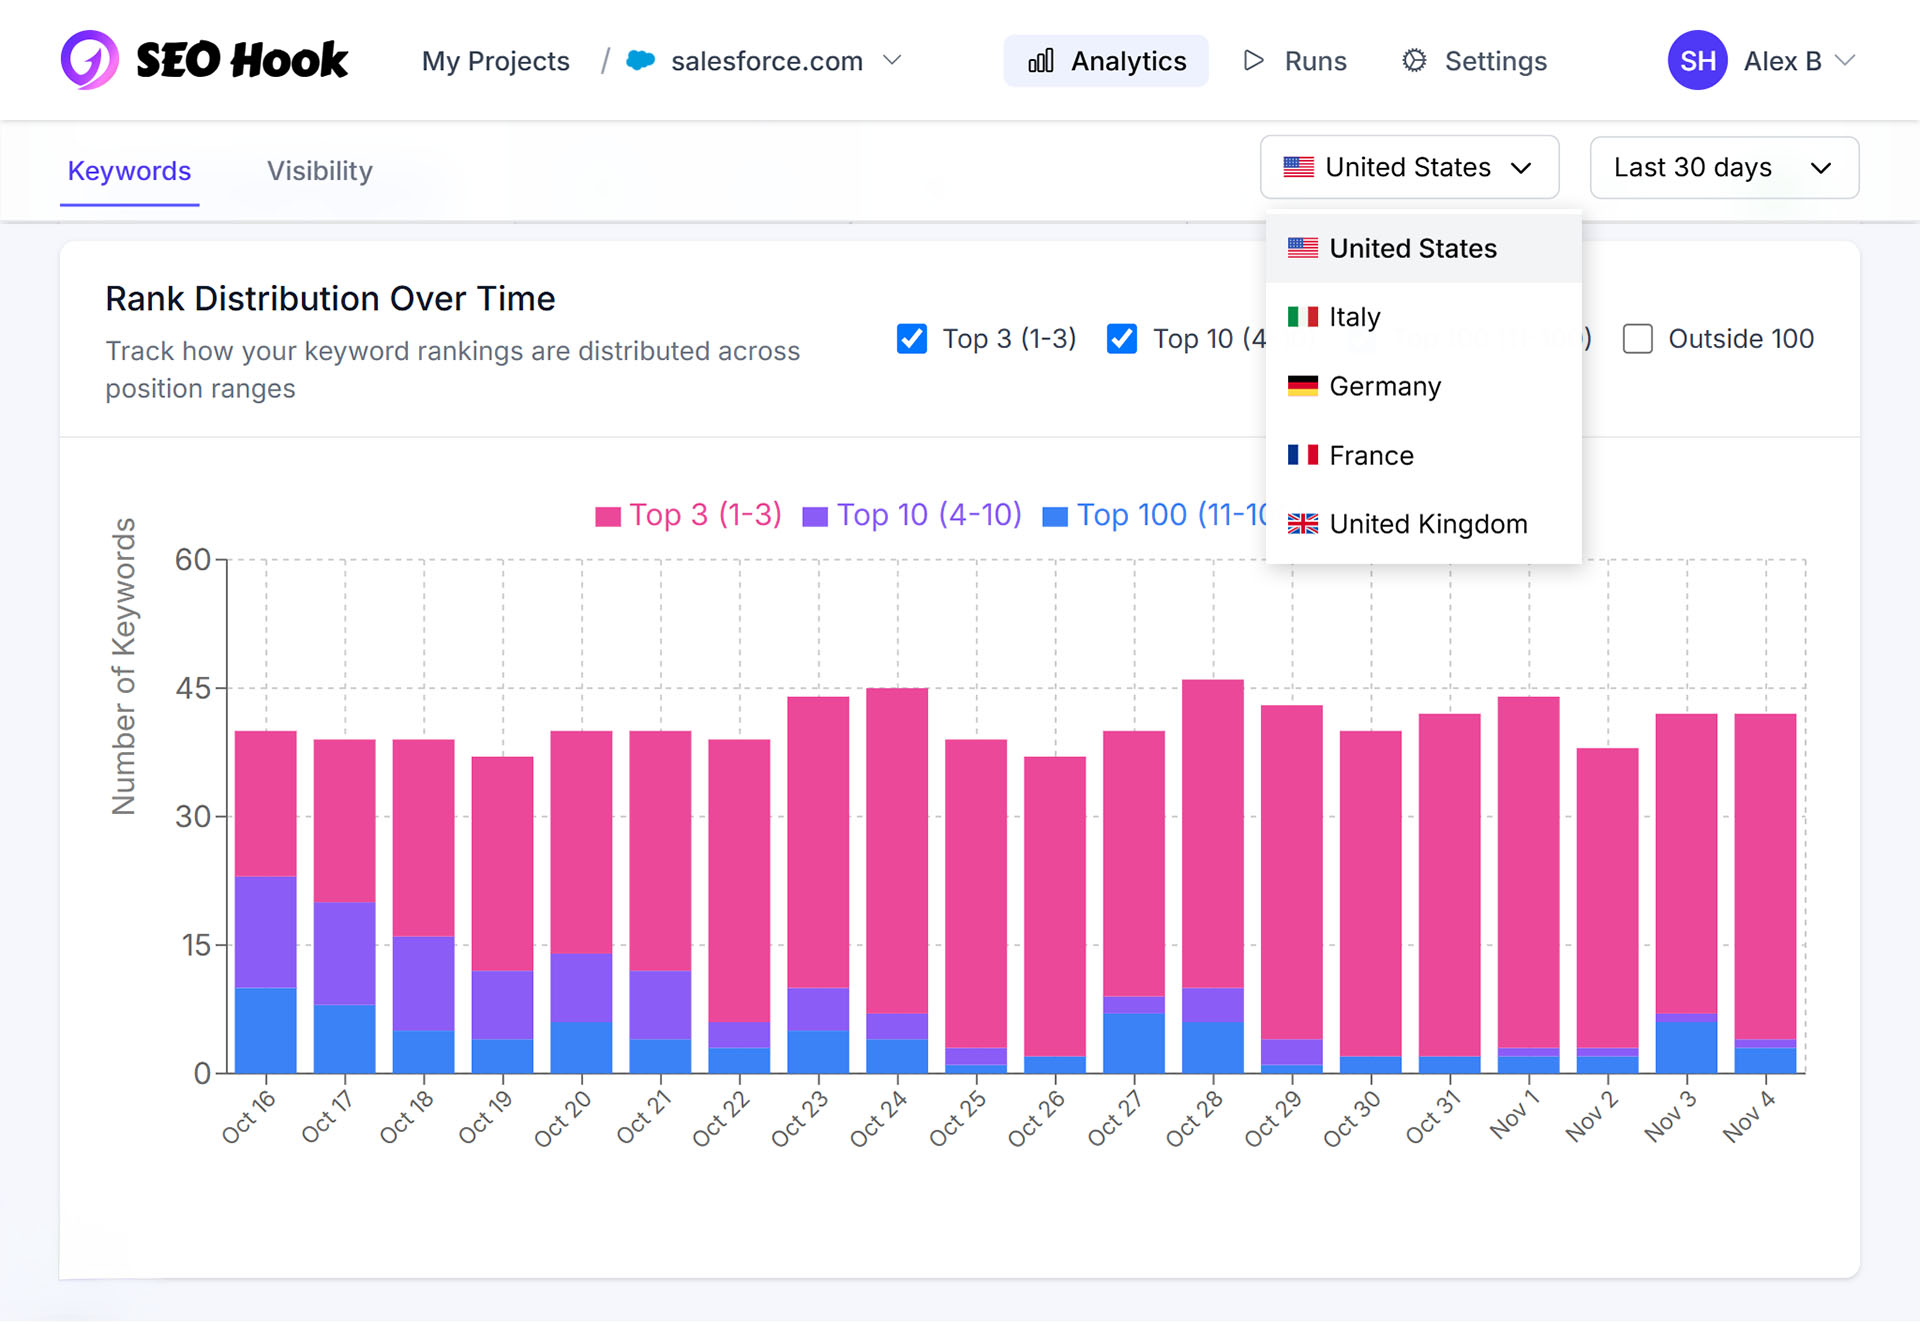This screenshot has width=1920, height=1324.
Task: Expand the salesforce.com project chevron
Action: 892,61
